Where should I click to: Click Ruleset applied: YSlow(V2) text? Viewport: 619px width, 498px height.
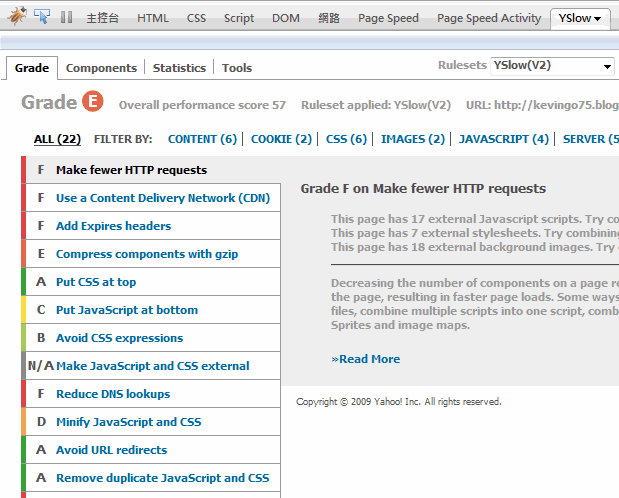pyautogui.click(x=376, y=105)
